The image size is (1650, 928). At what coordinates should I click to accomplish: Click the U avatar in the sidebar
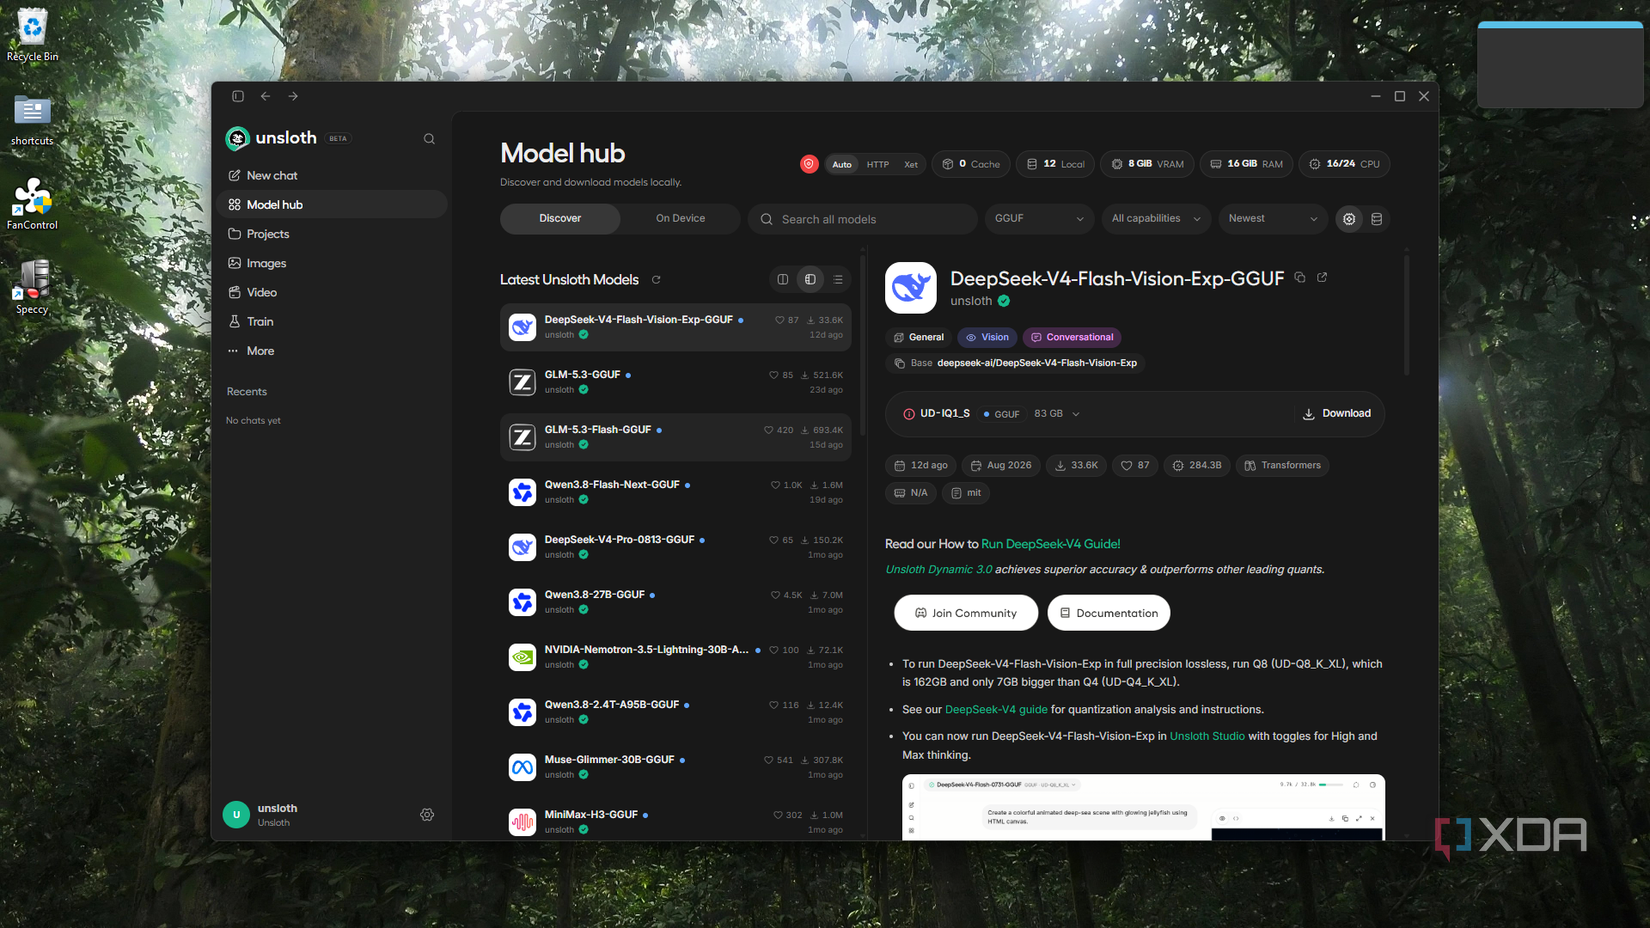[x=236, y=815]
